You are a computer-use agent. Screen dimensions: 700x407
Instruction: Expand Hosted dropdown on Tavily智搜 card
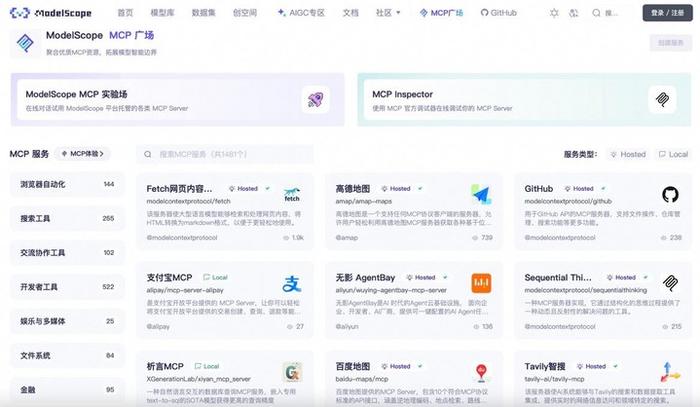616,366
